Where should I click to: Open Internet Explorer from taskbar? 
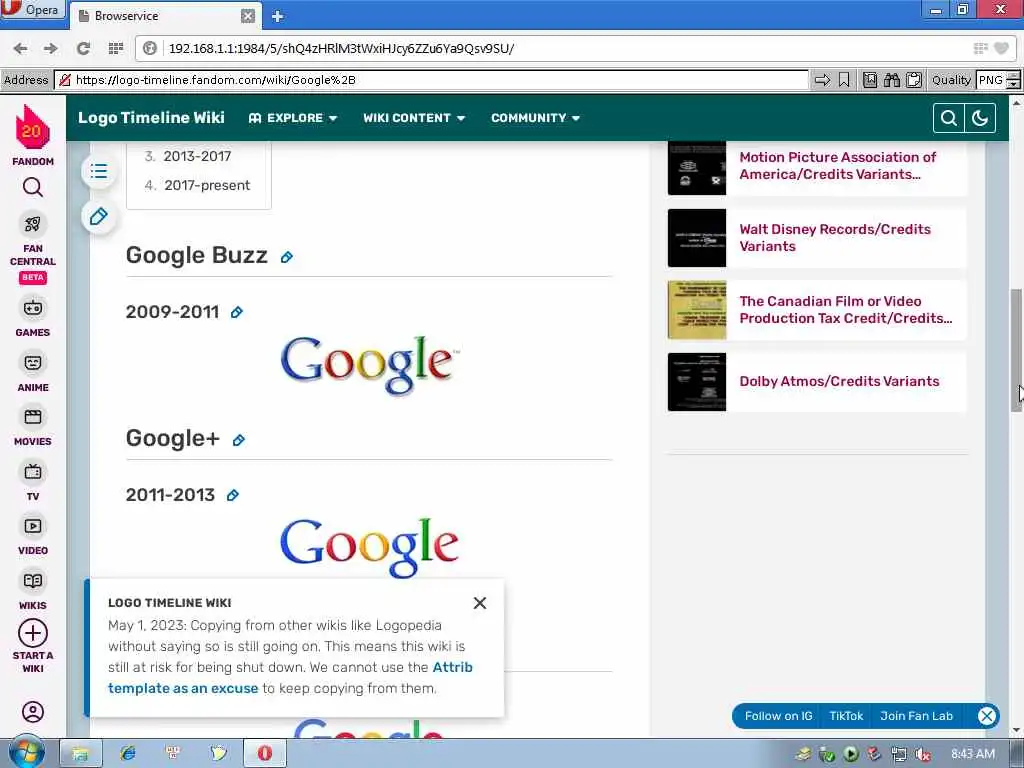coord(128,753)
